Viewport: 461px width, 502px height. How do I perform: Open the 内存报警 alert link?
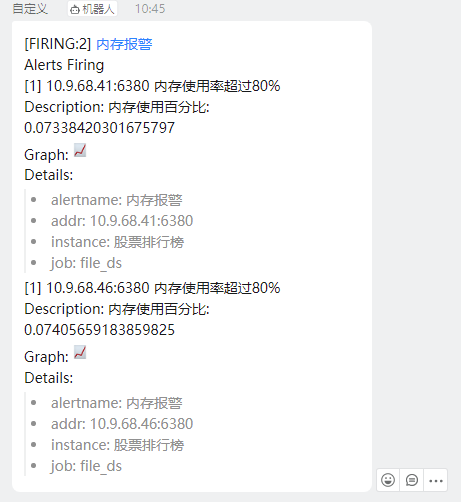pos(124,44)
